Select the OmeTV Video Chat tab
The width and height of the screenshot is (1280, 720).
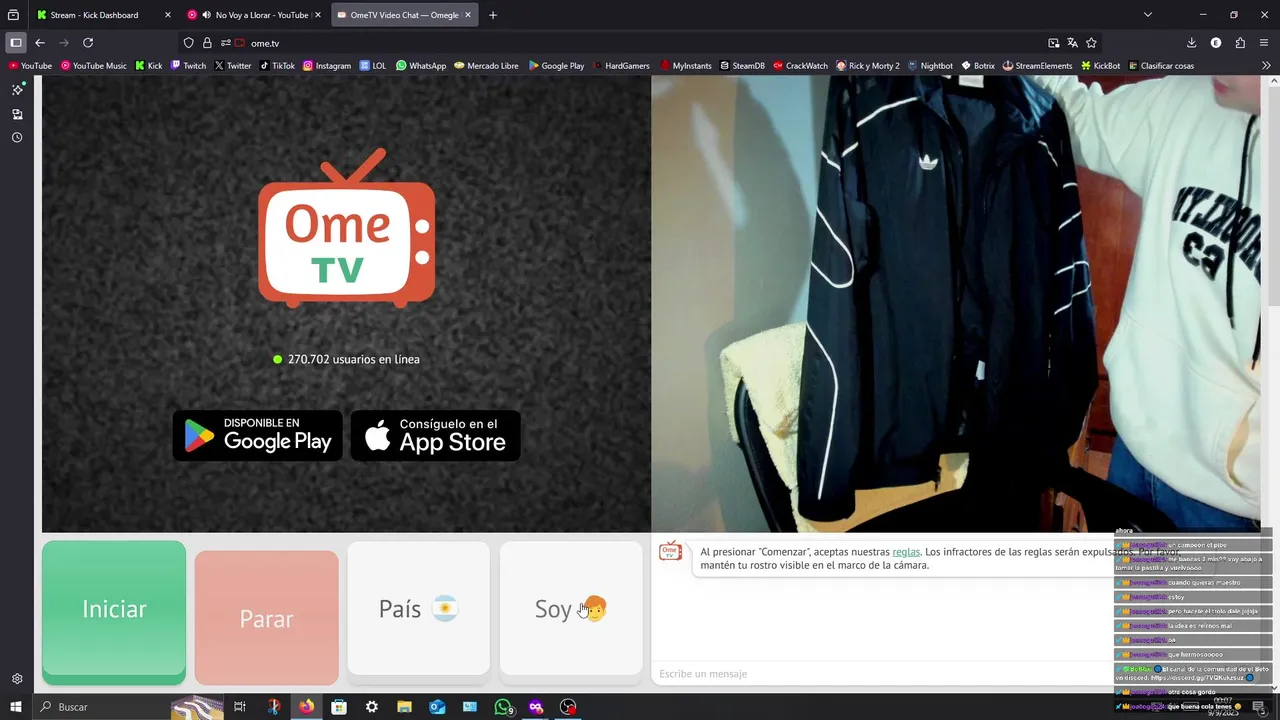click(x=404, y=15)
